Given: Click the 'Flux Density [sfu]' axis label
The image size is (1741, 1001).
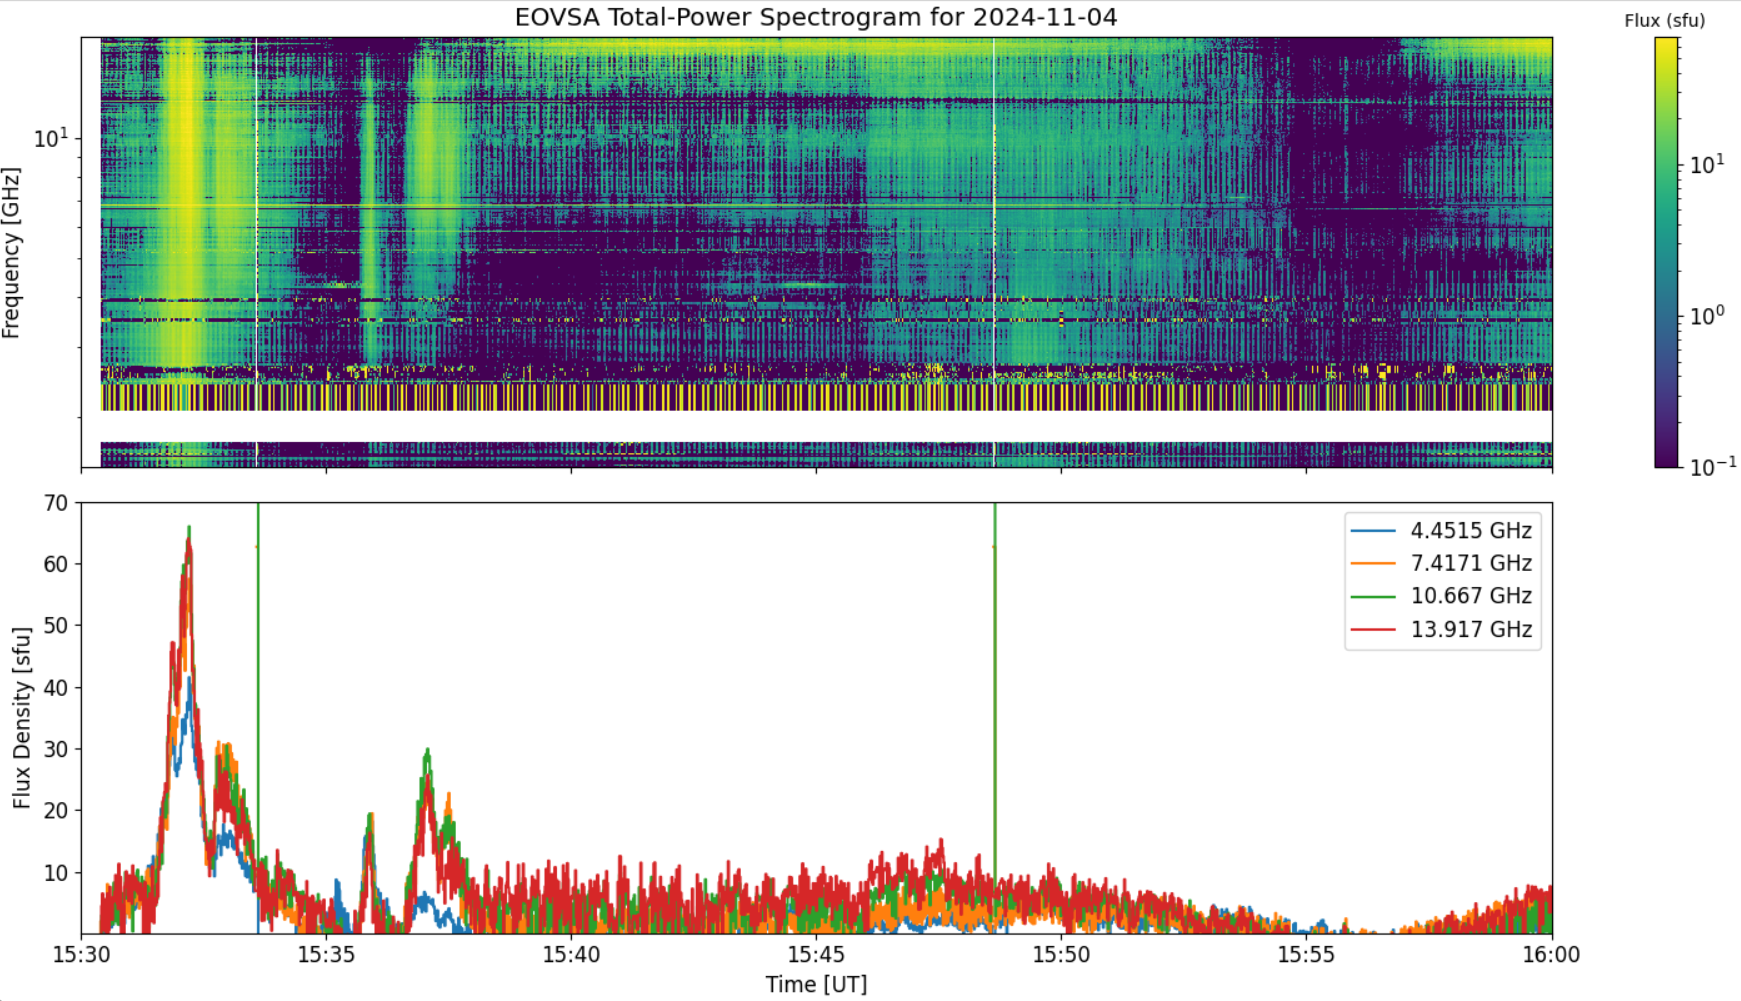Looking at the screenshot, I should (22, 718).
